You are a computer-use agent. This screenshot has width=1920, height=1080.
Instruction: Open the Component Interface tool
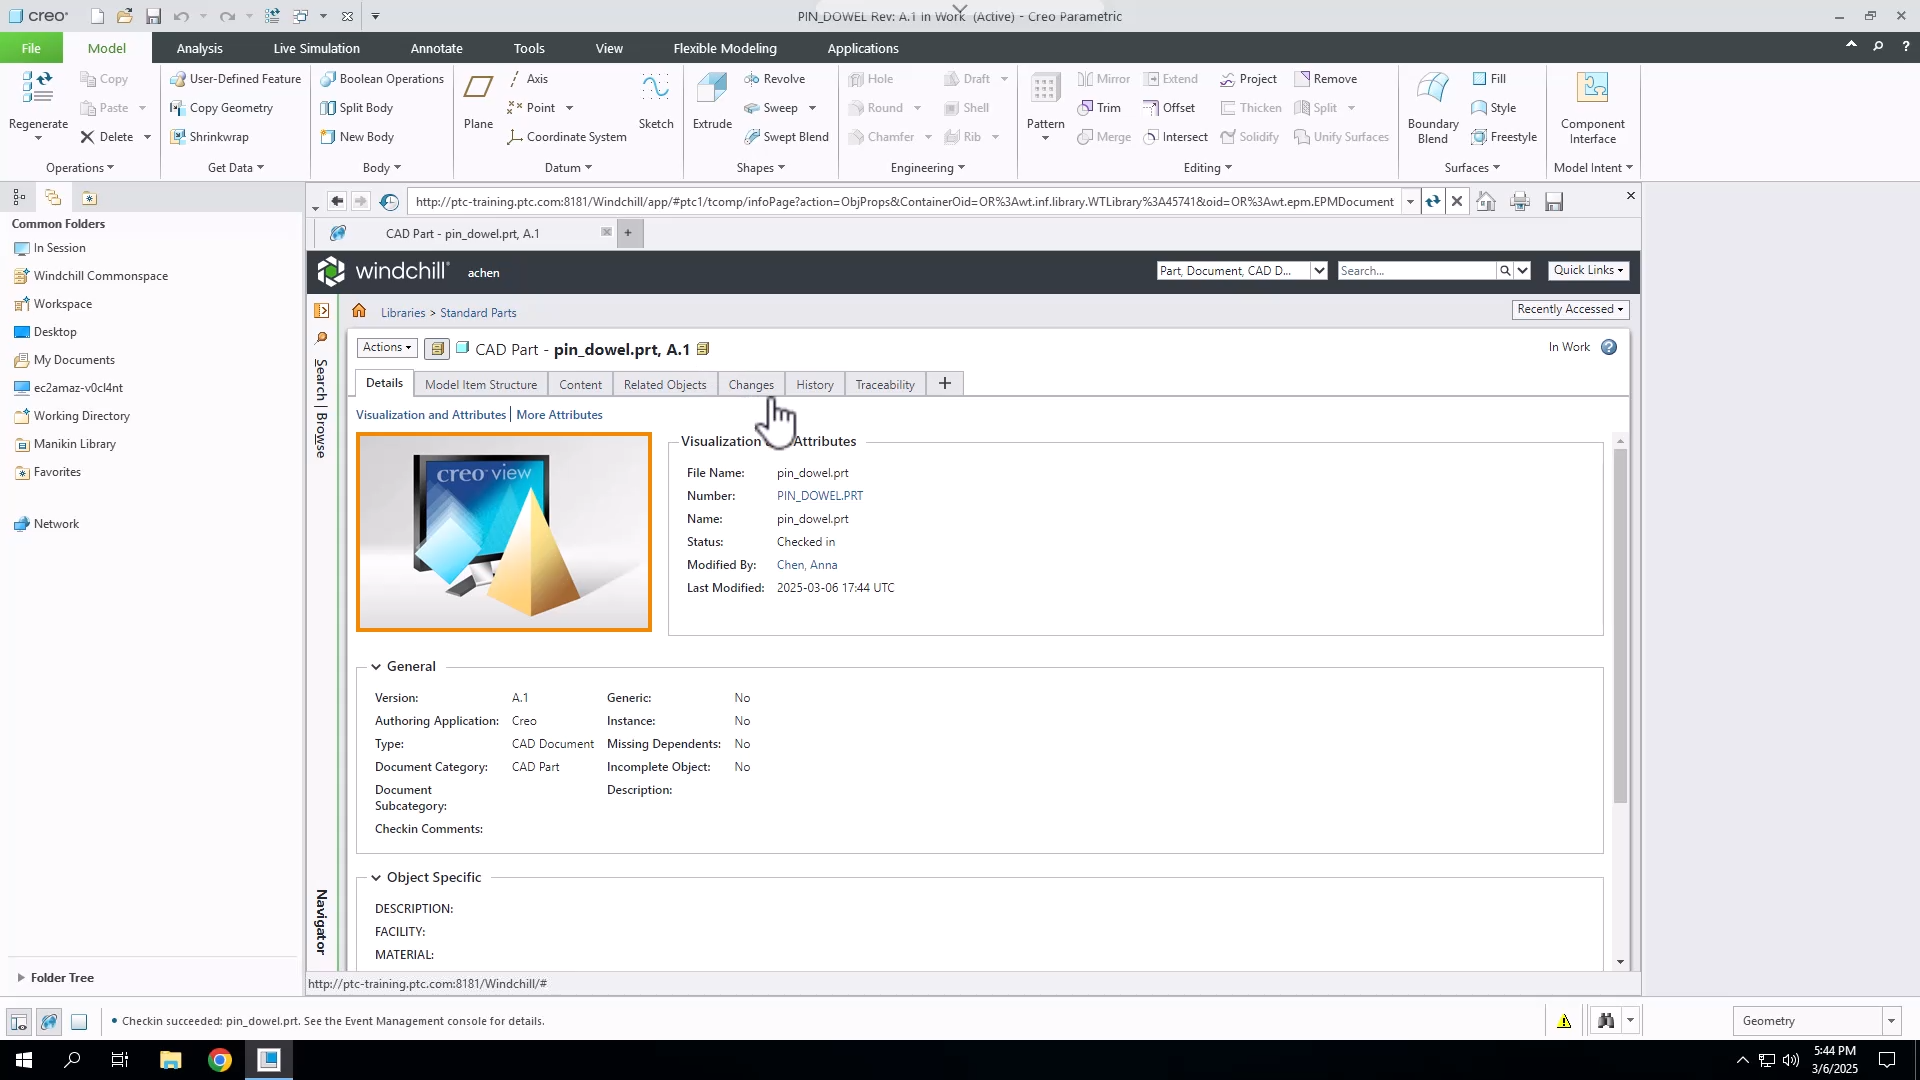(x=1592, y=105)
